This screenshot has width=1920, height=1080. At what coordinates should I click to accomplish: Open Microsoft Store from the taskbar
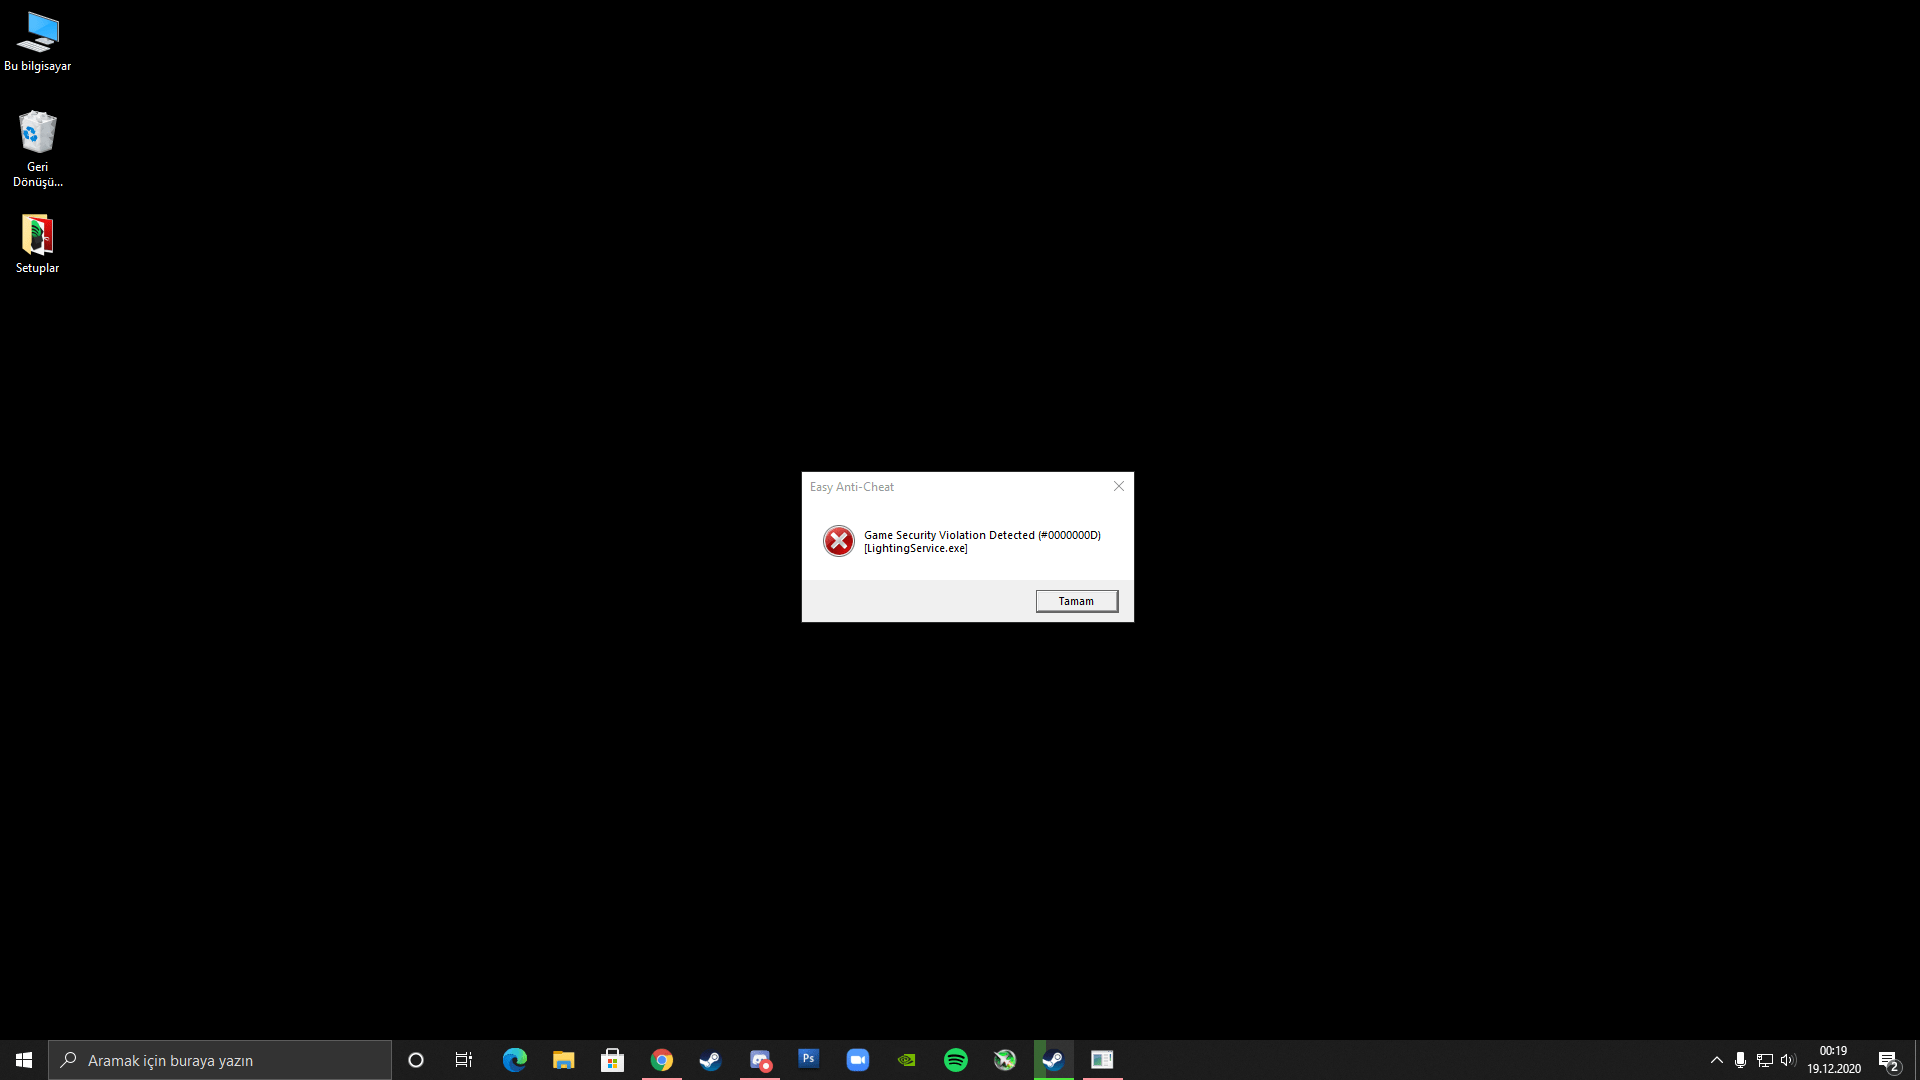tap(612, 1060)
